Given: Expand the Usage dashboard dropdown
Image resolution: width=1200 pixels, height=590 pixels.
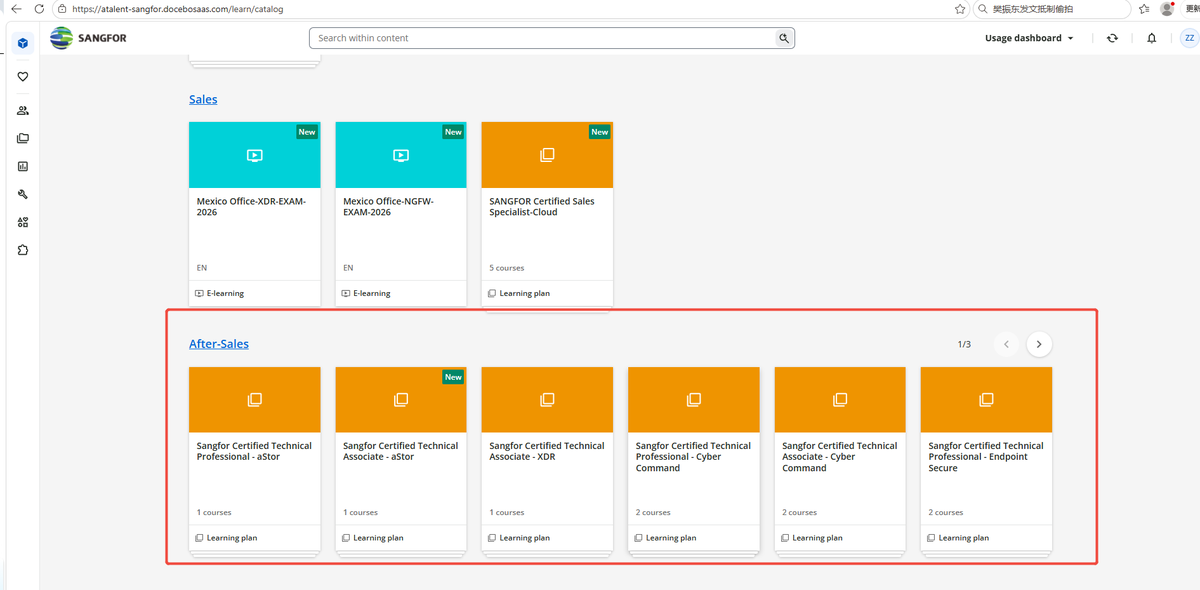Looking at the screenshot, I should tap(1029, 38).
